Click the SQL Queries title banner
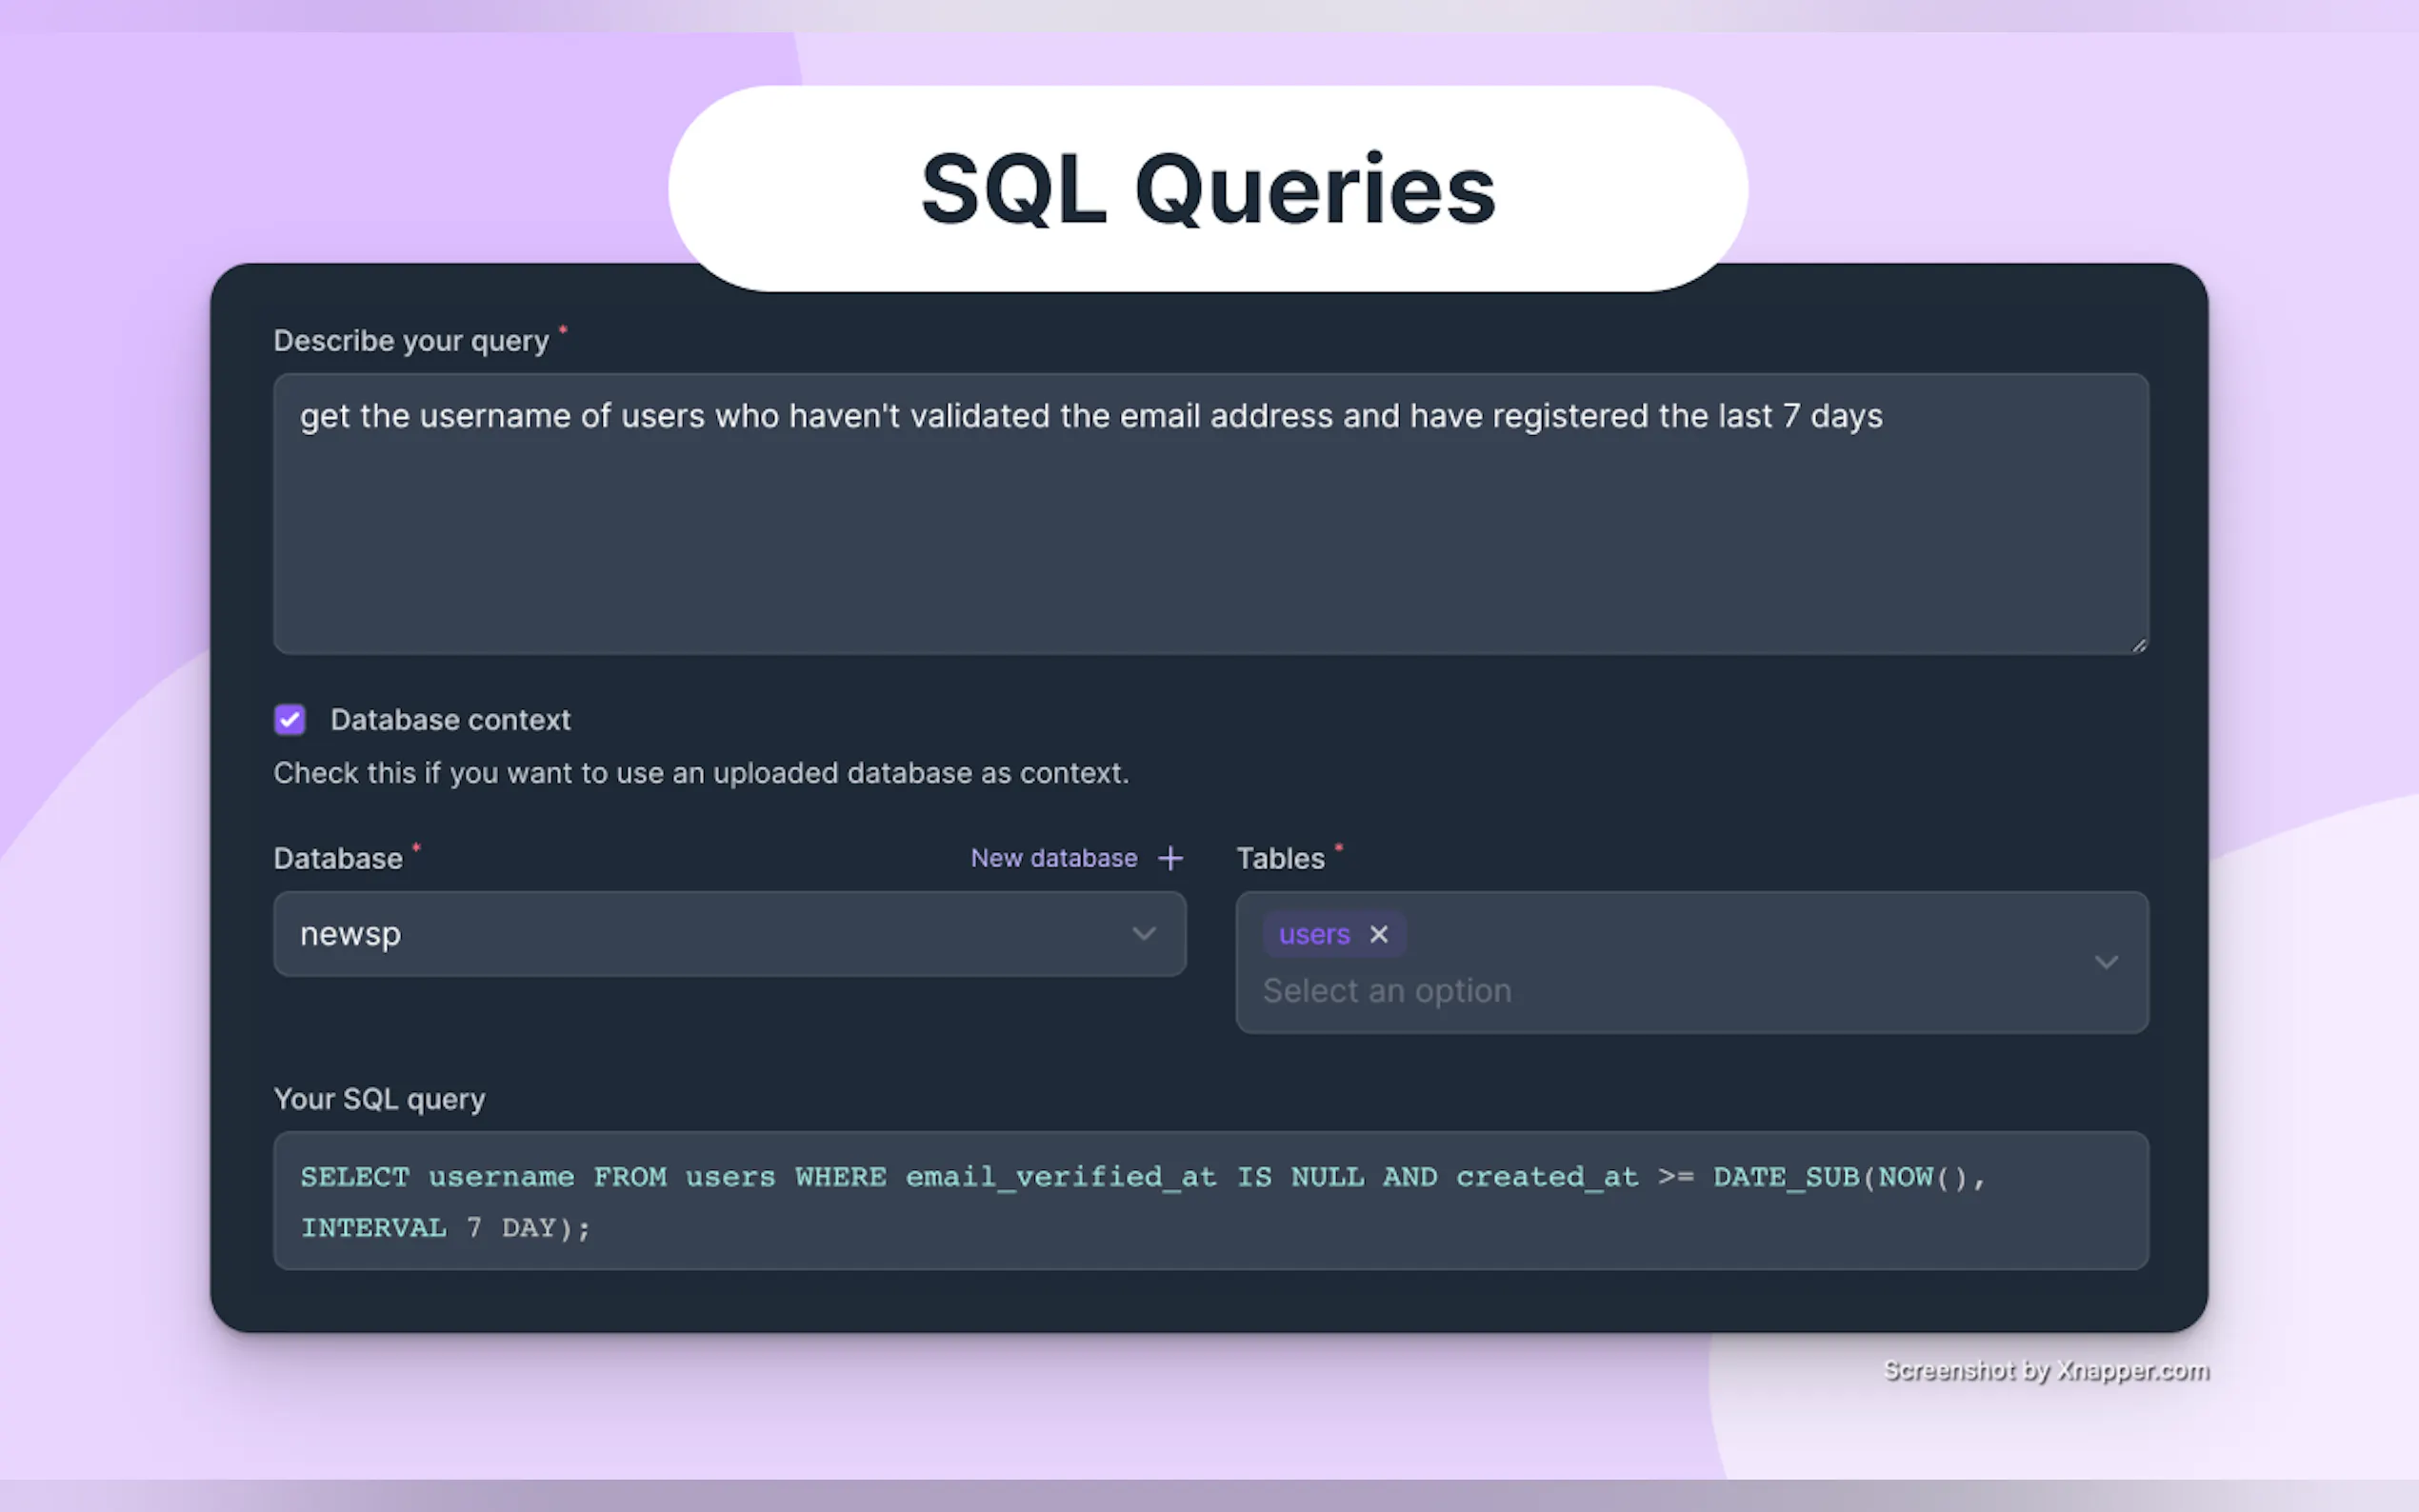Image resolution: width=2419 pixels, height=1512 pixels. pos(1208,189)
